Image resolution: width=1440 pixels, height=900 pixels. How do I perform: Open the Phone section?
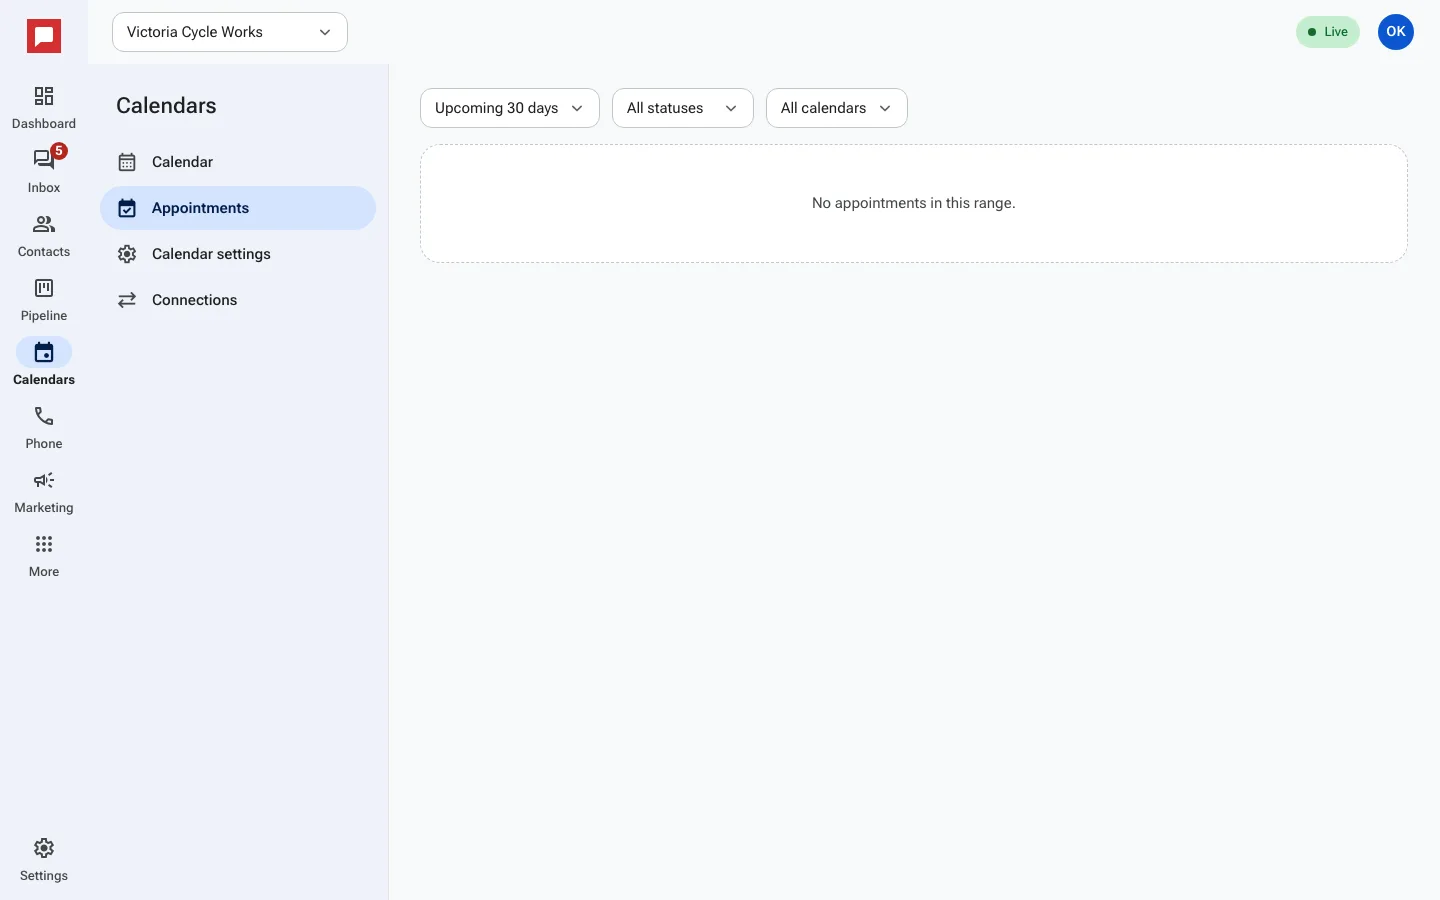44,428
